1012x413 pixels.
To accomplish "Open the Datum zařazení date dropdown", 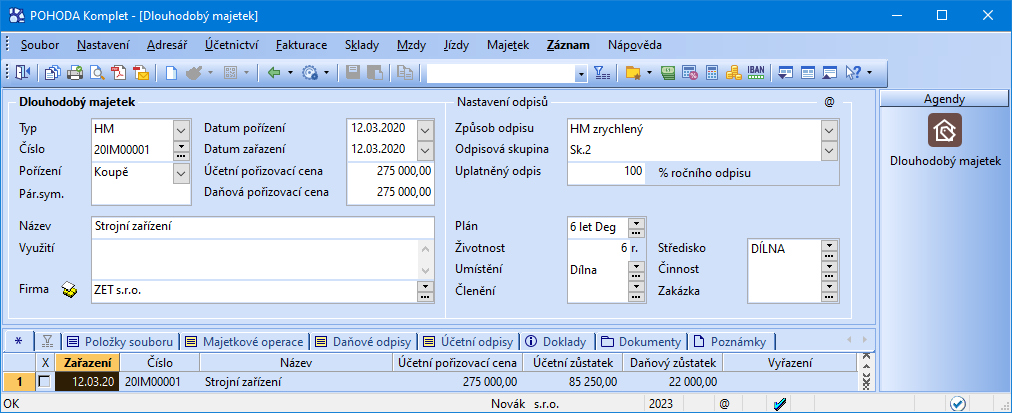I will coord(425,150).
